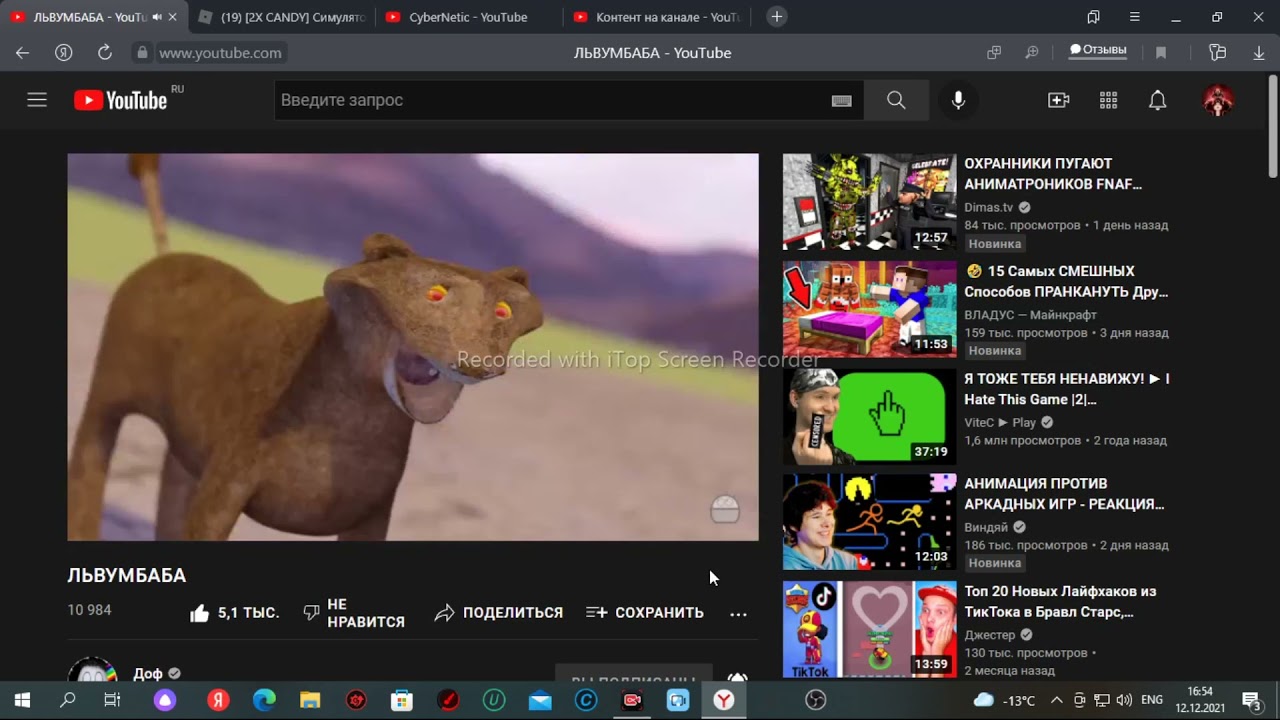Screen dimensions: 1280x720
Task: Open the arcade games reaction thumbnail
Action: coord(869,522)
